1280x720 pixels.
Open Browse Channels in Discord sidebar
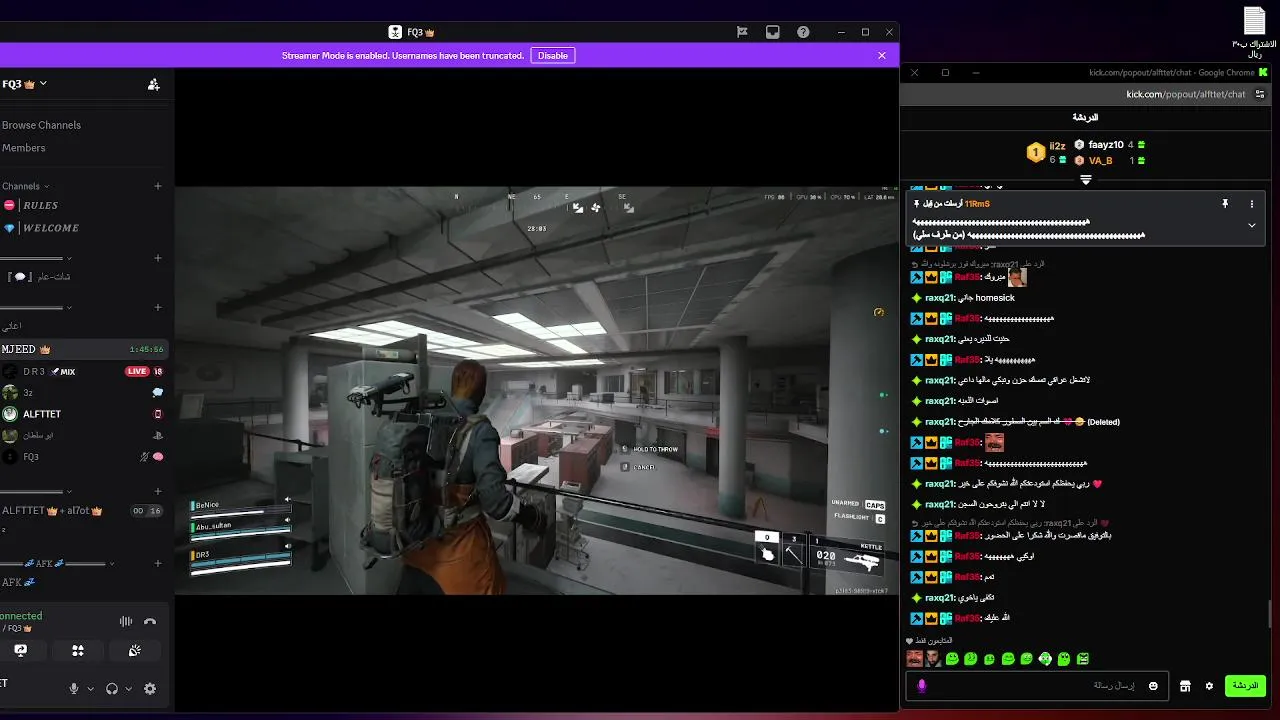pos(41,125)
